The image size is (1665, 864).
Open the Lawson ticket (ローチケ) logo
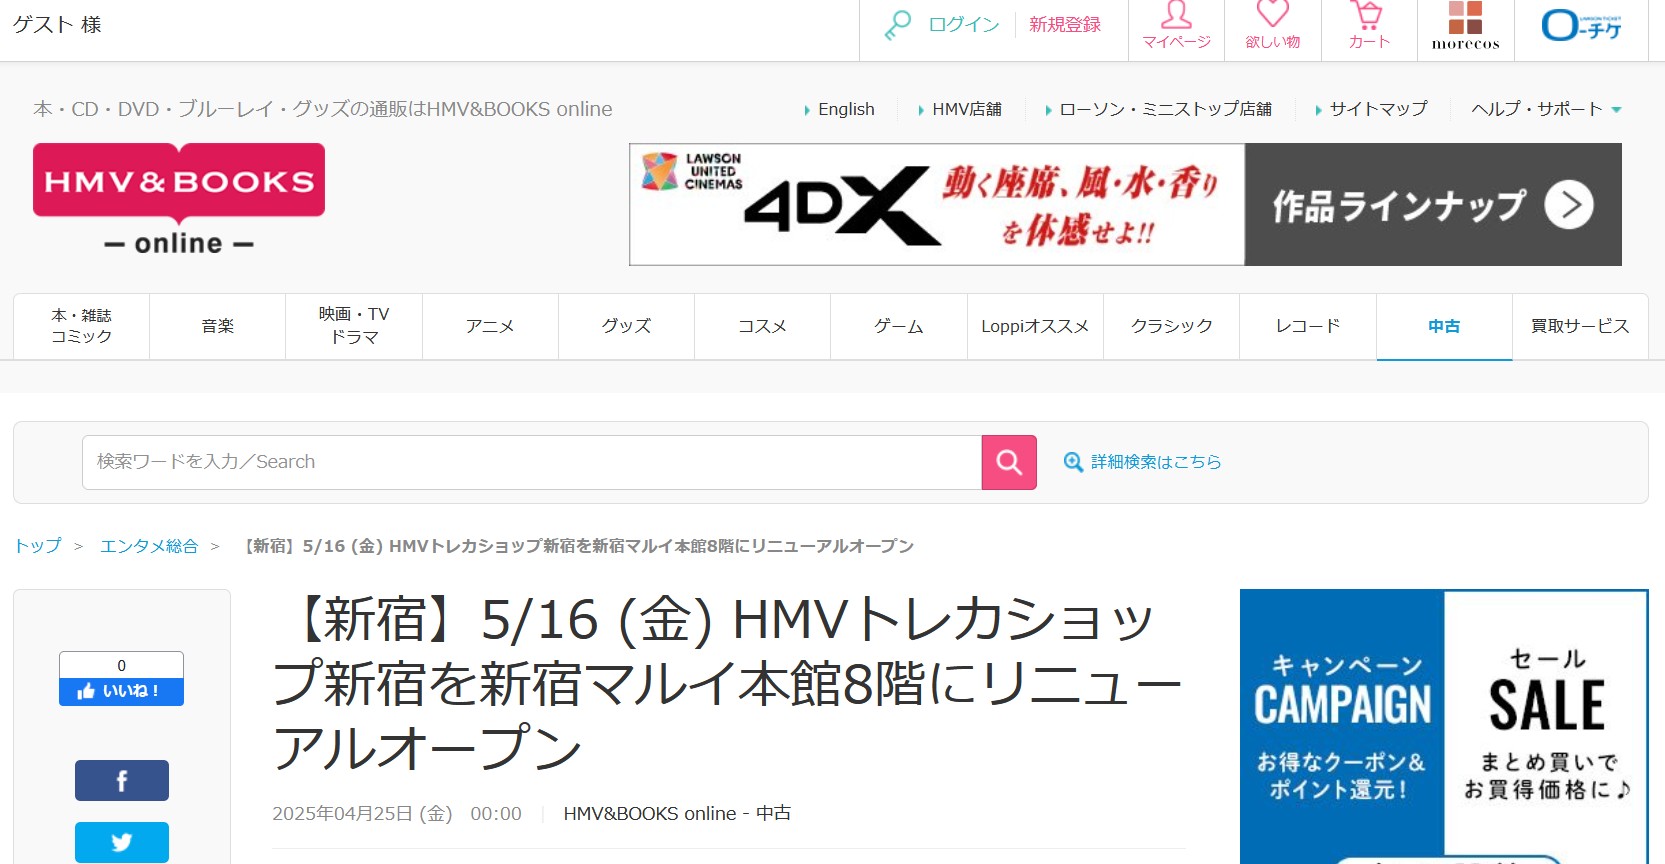click(1582, 25)
